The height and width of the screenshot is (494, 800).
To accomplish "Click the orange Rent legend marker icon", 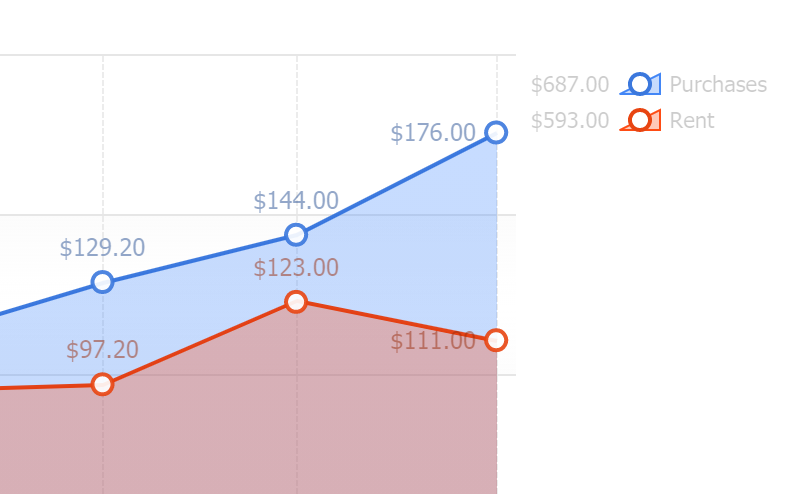I will click(x=640, y=121).
